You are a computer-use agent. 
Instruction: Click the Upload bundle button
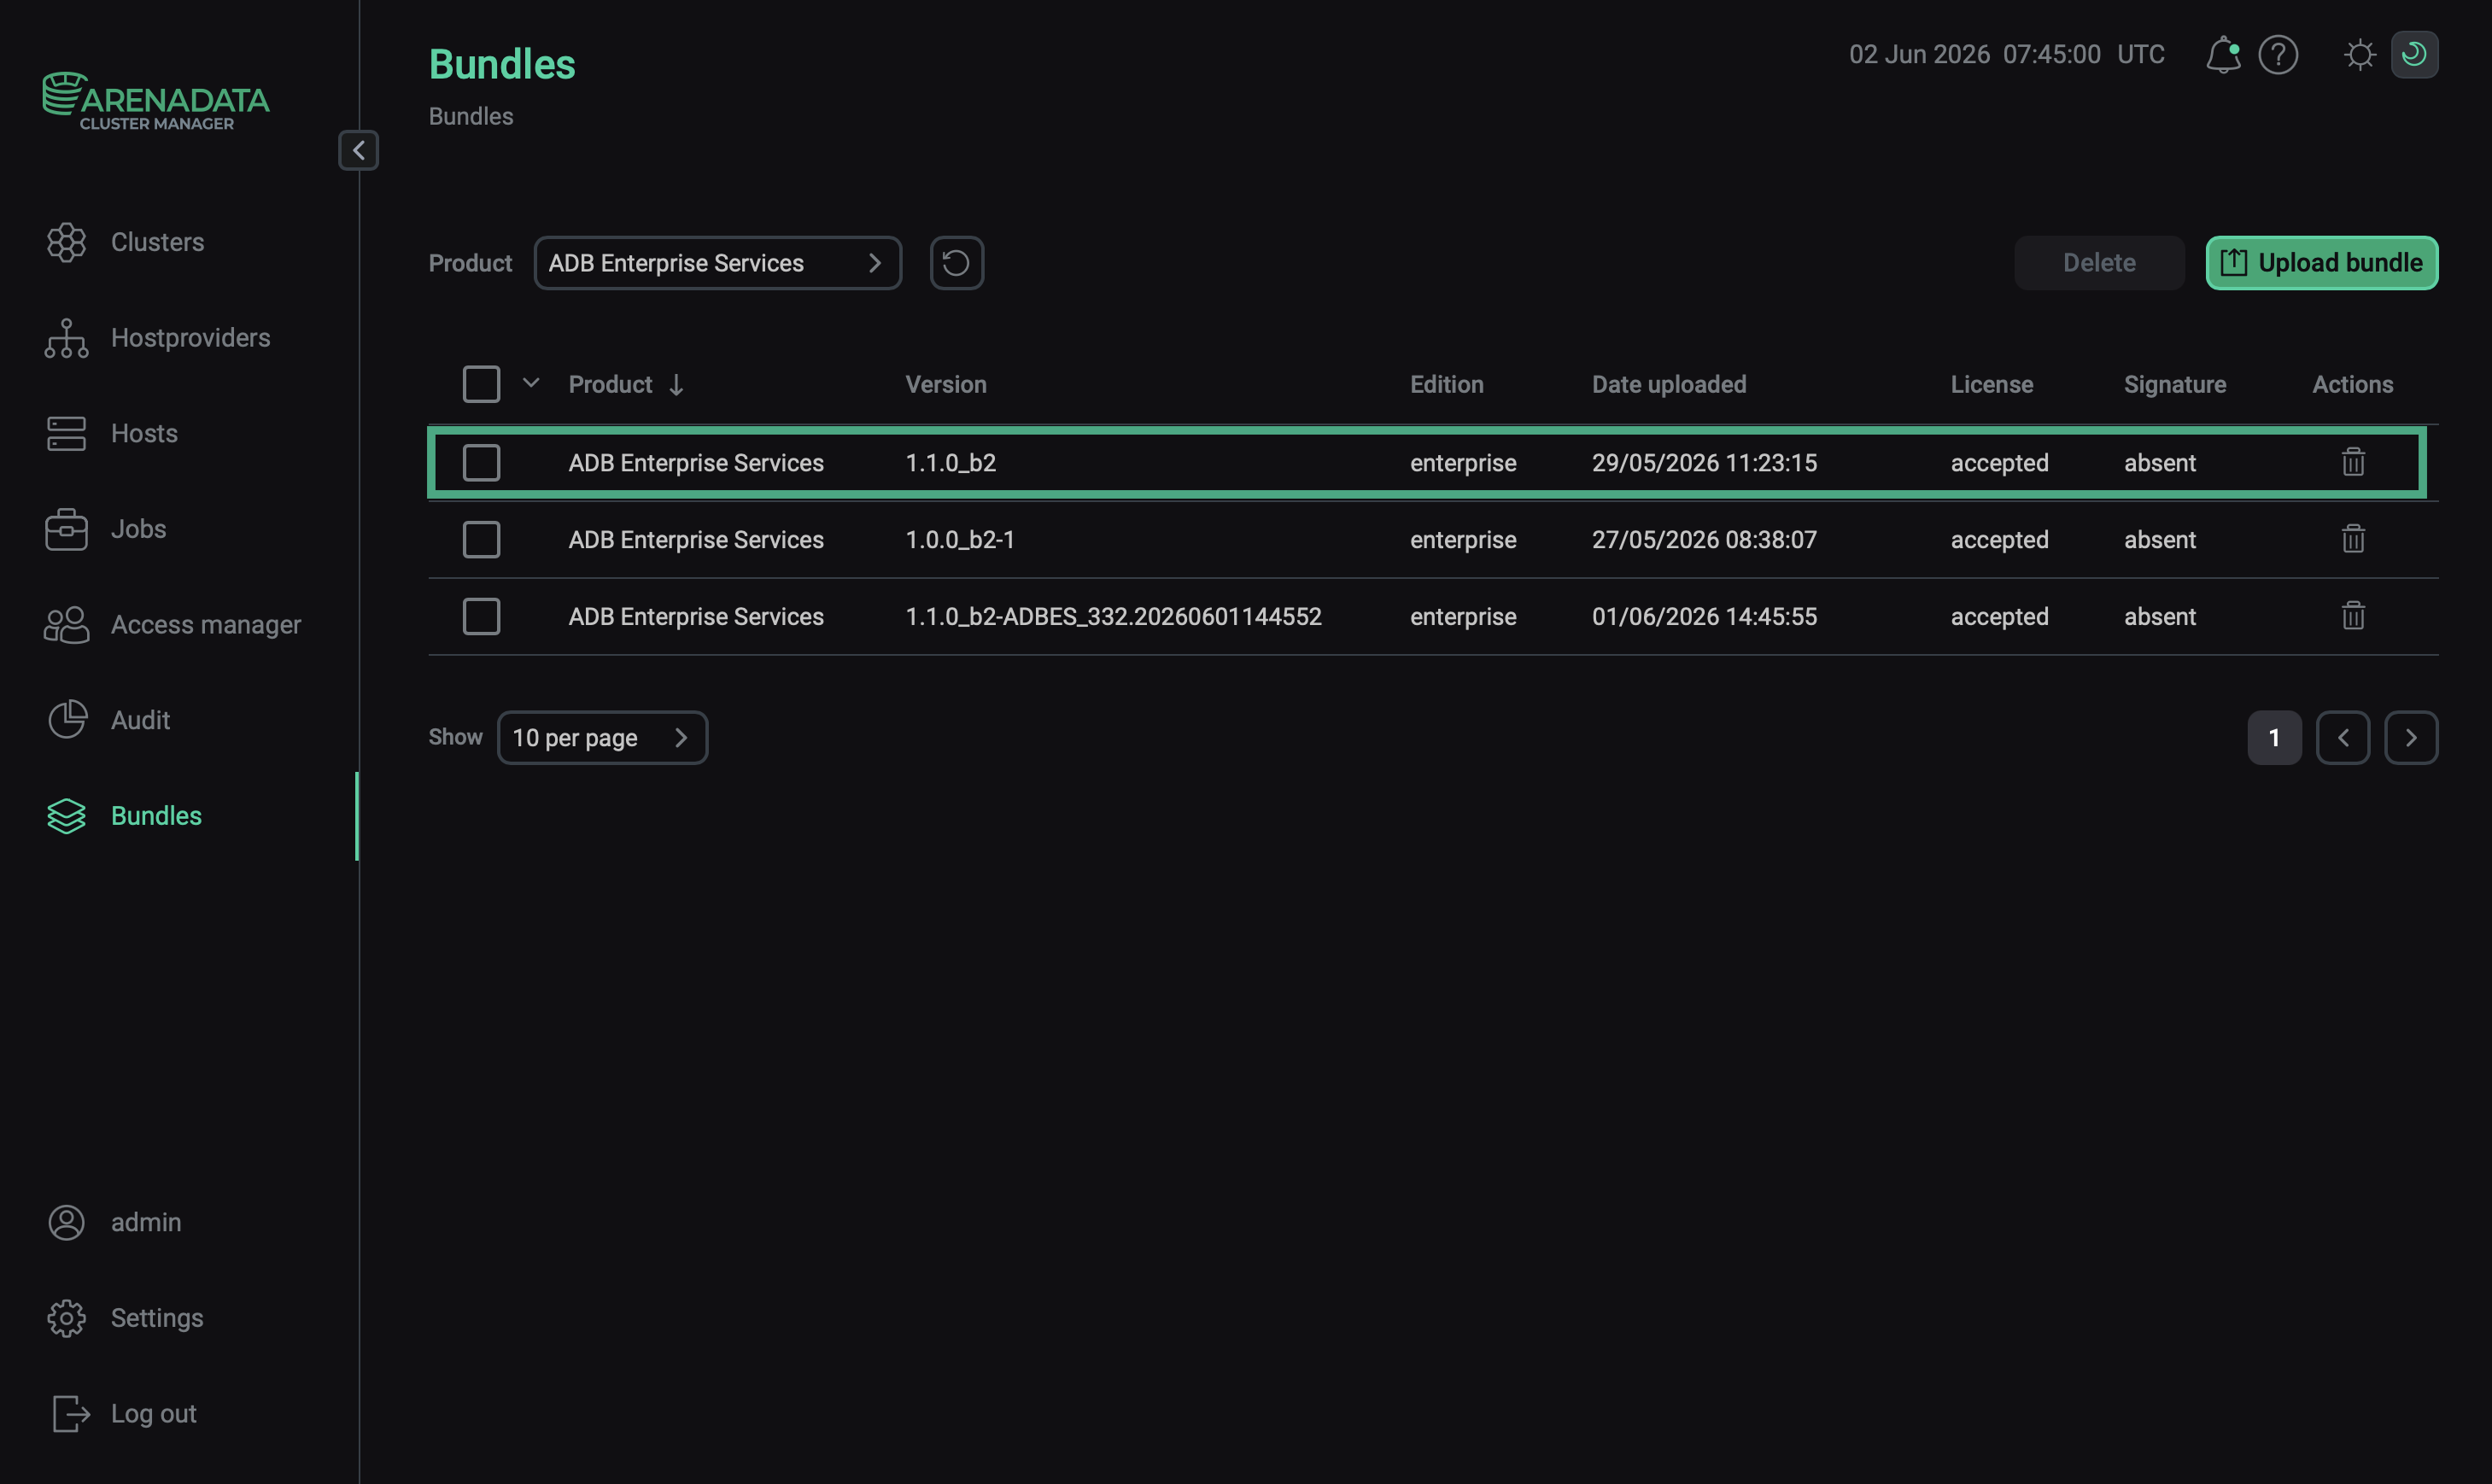click(x=2321, y=263)
